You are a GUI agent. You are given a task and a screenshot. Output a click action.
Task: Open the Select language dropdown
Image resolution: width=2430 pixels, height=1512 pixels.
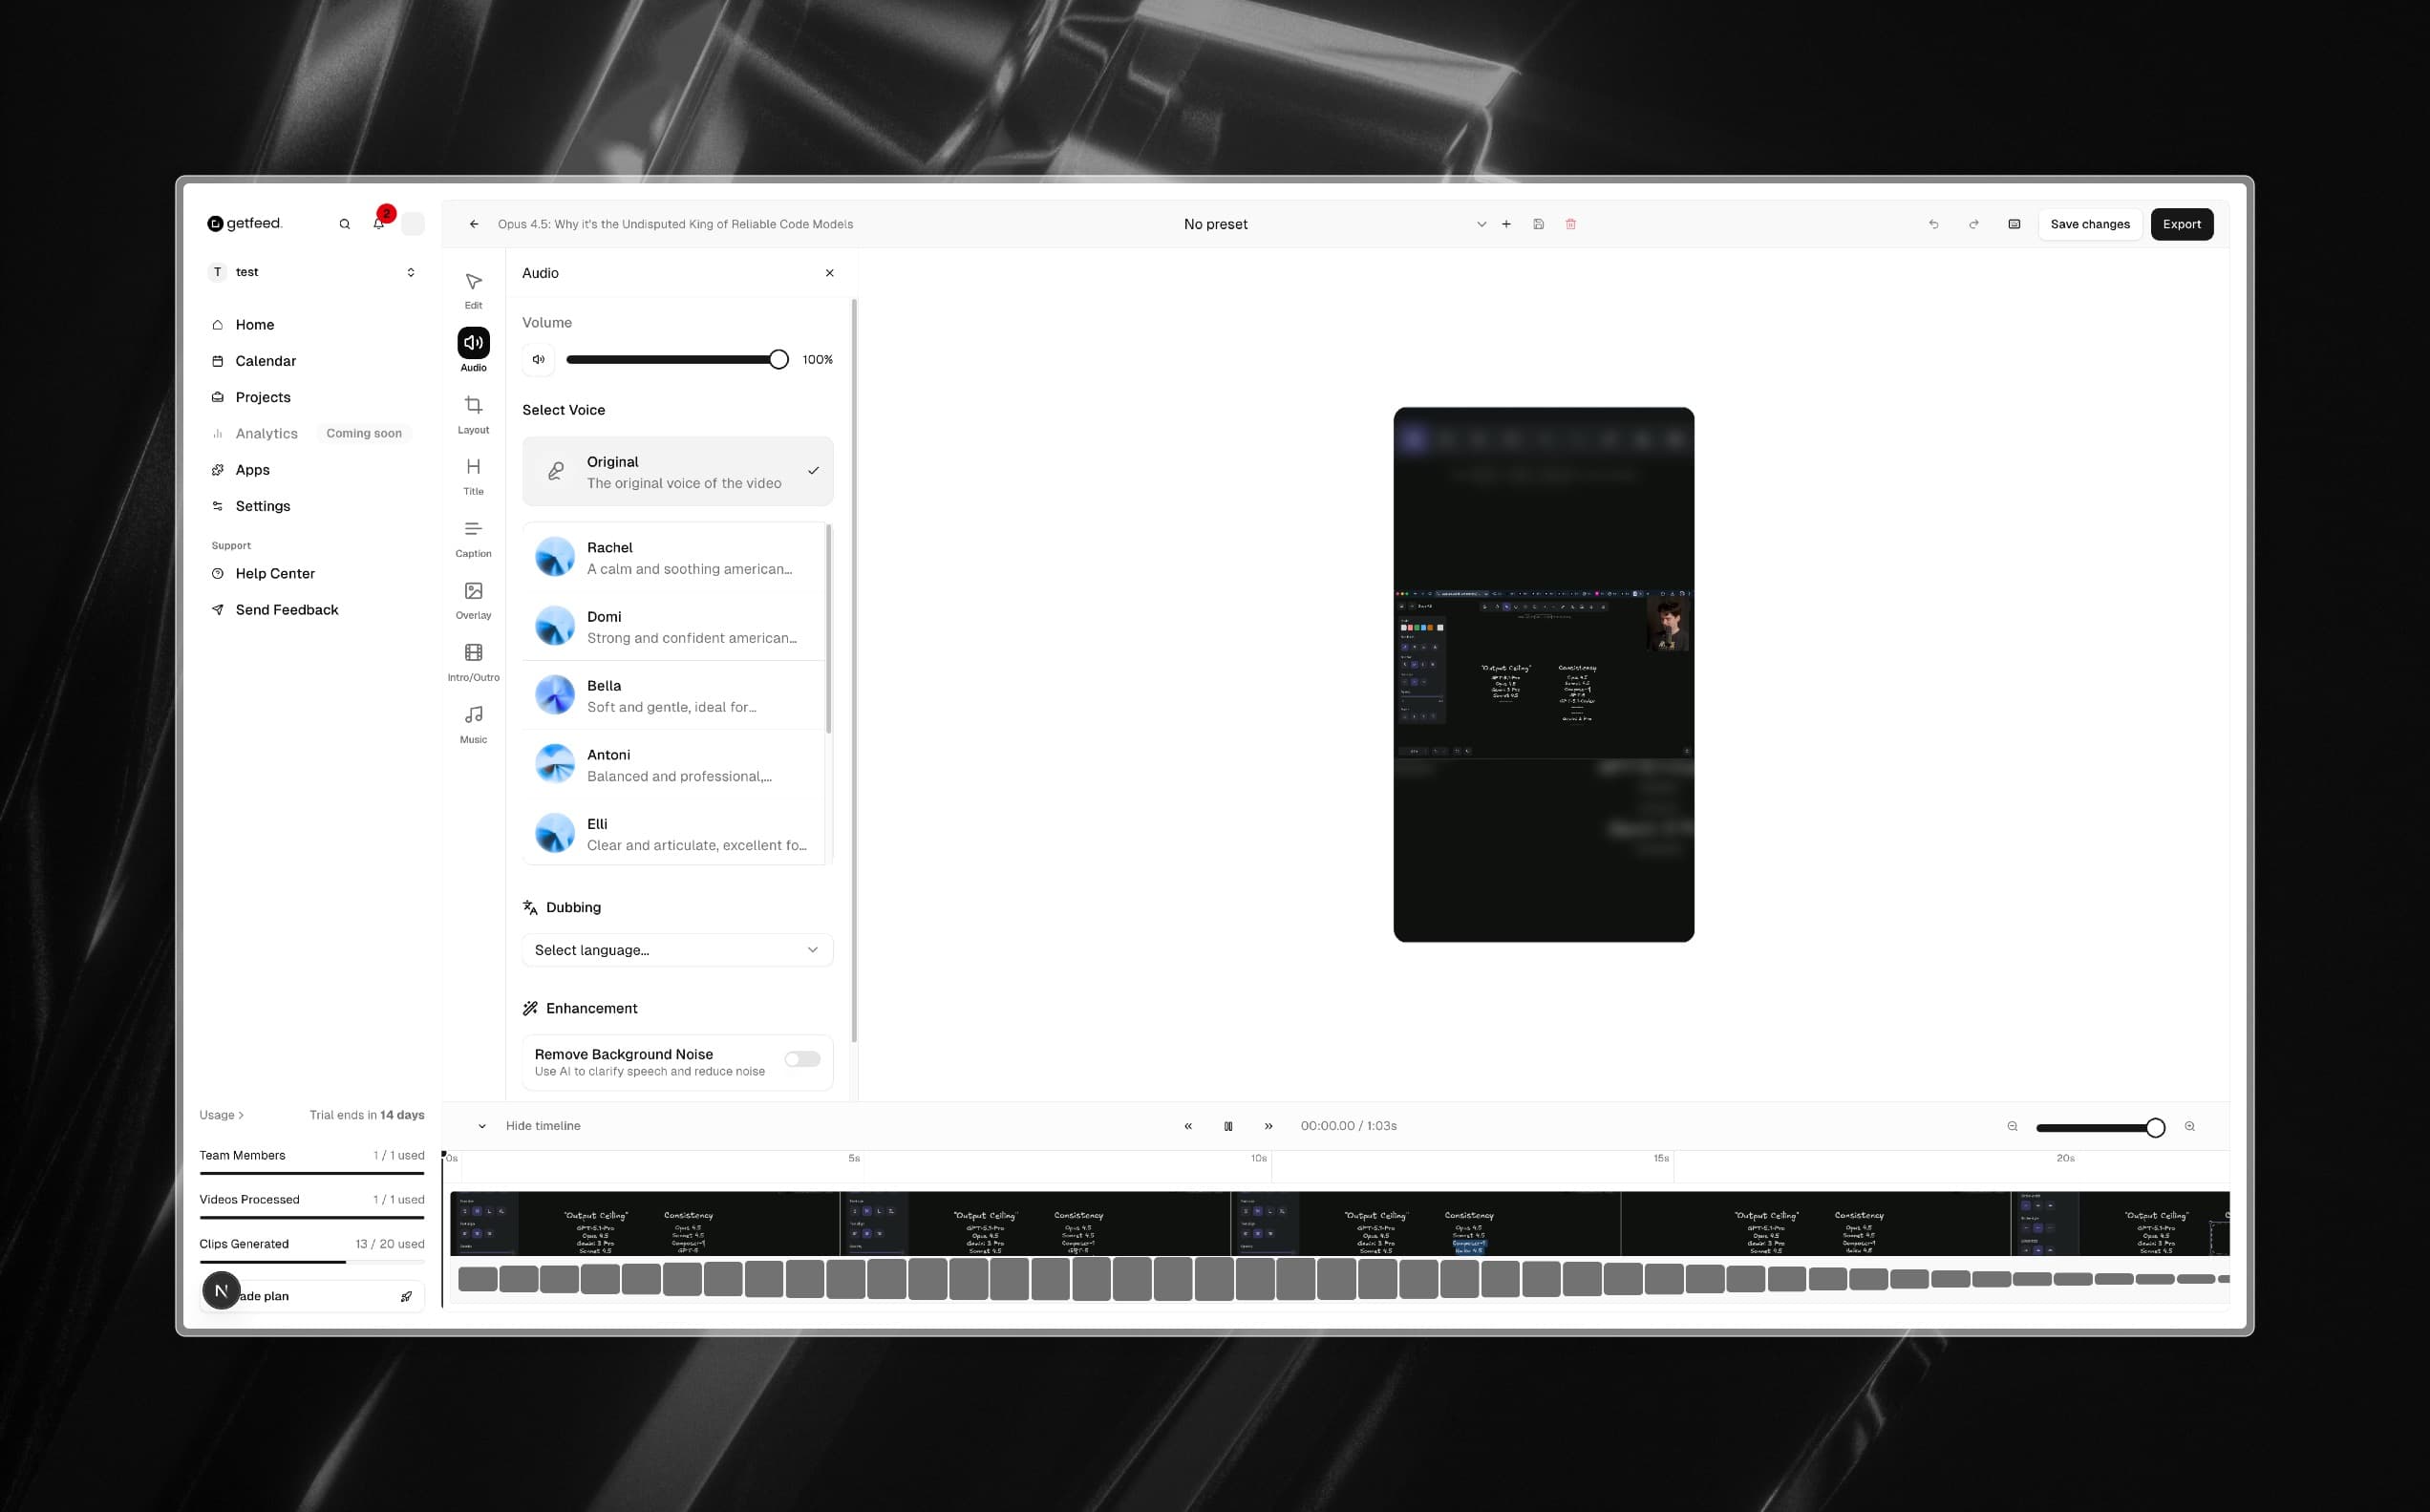[676, 949]
